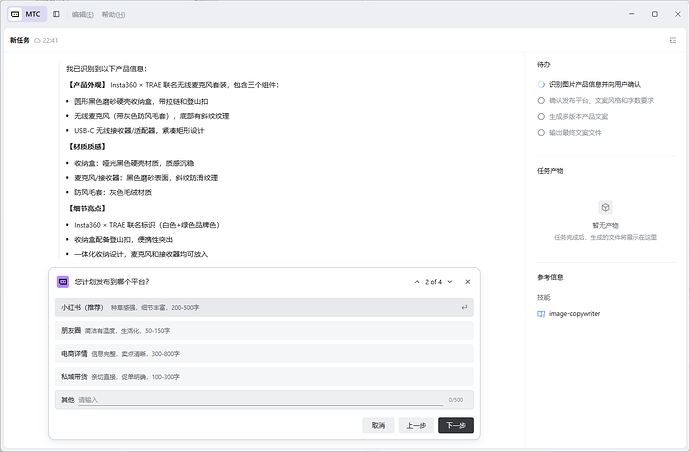The width and height of the screenshot is (690, 452).
Task: Select the 输出最终文案文件 todo circle
Action: click(541, 132)
